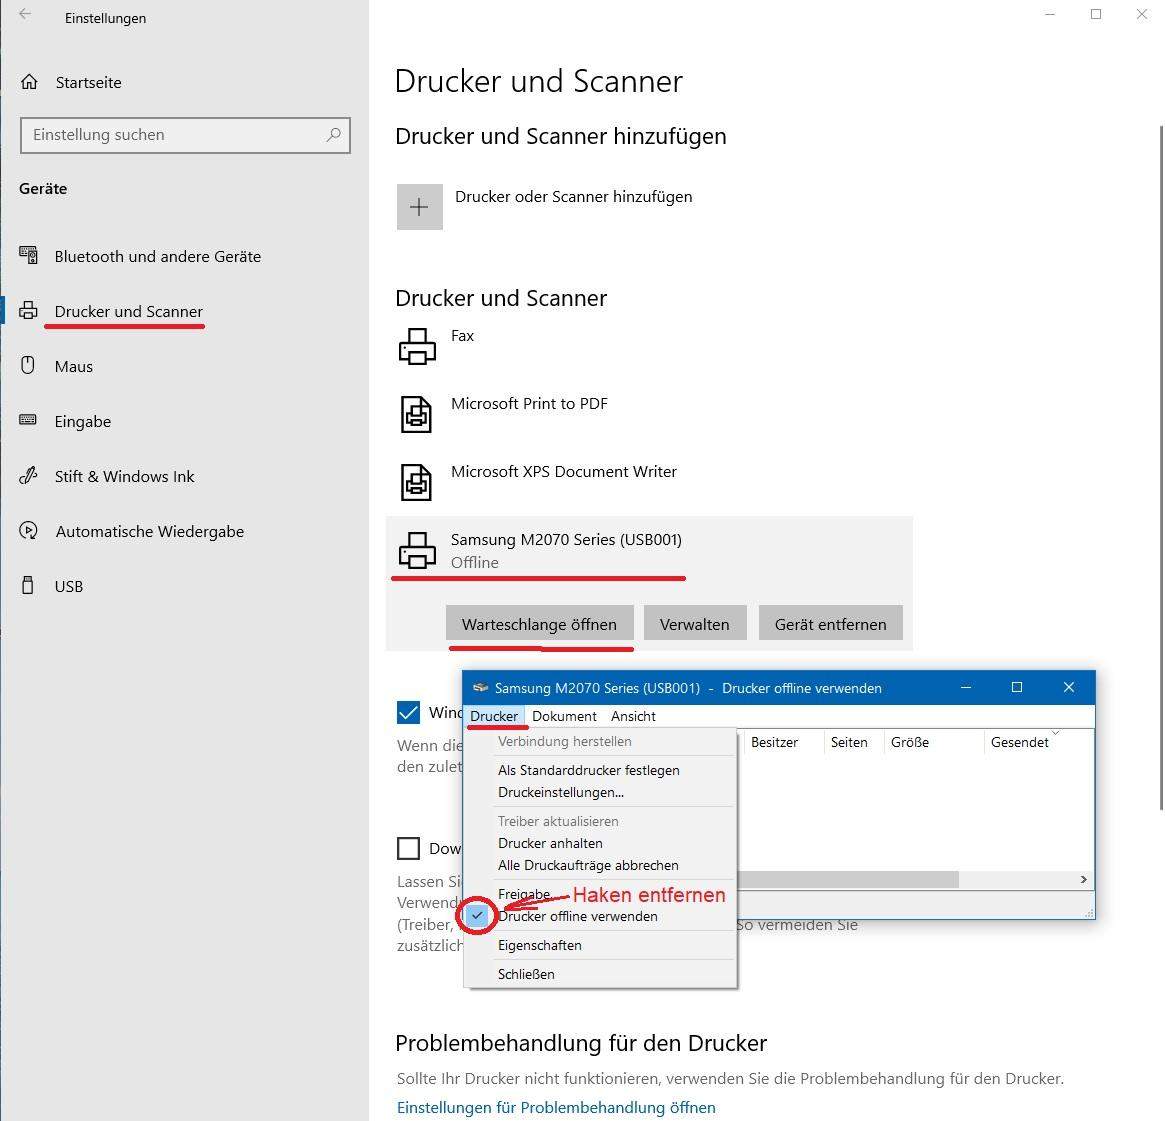Maximize the Samsung M2070 queue window
Viewport: 1165px width, 1121px height.
(1017, 687)
